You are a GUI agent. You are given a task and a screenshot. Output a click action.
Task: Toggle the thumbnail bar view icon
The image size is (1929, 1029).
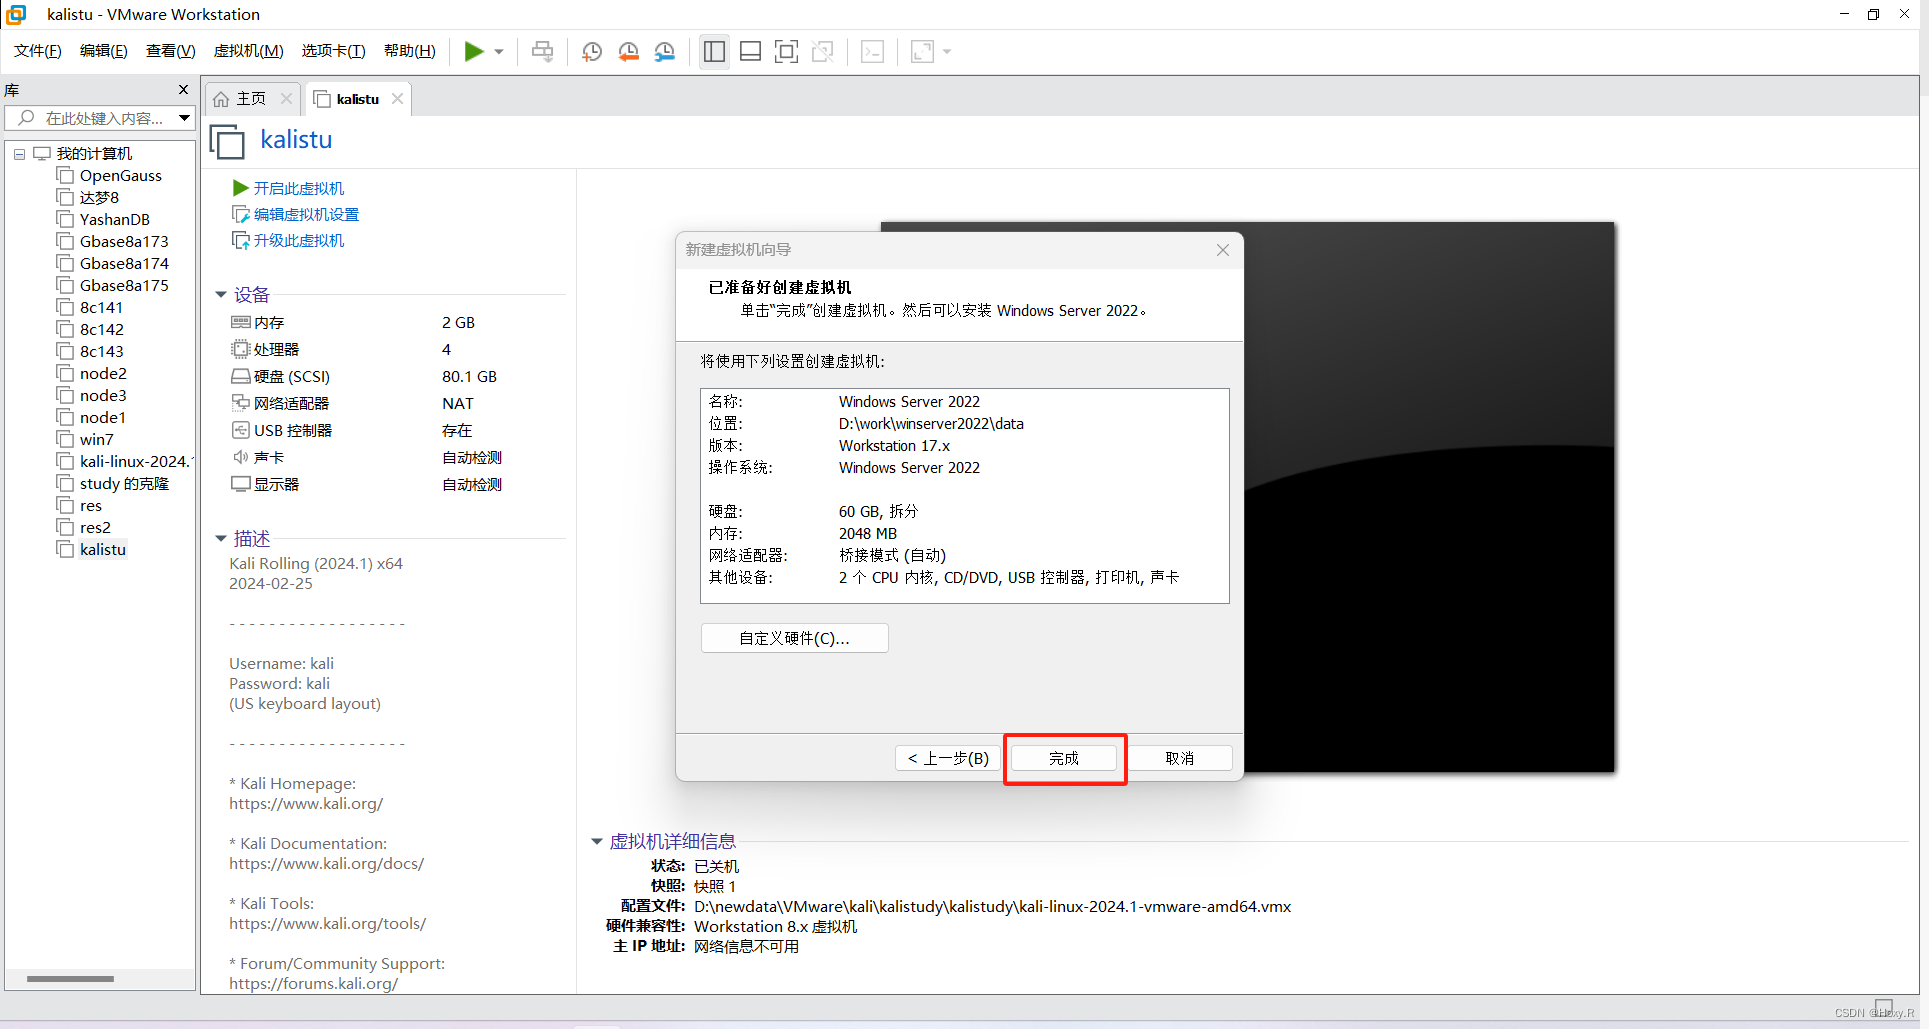[x=751, y=51]
